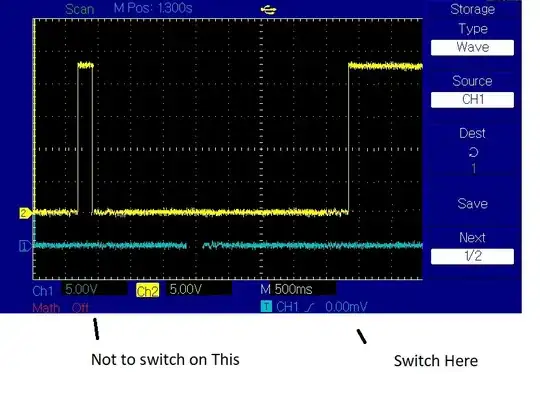This screenshot has height=393, width=540.
Task: Click the narrow yellow pulse top
Action: click(85, 65)
